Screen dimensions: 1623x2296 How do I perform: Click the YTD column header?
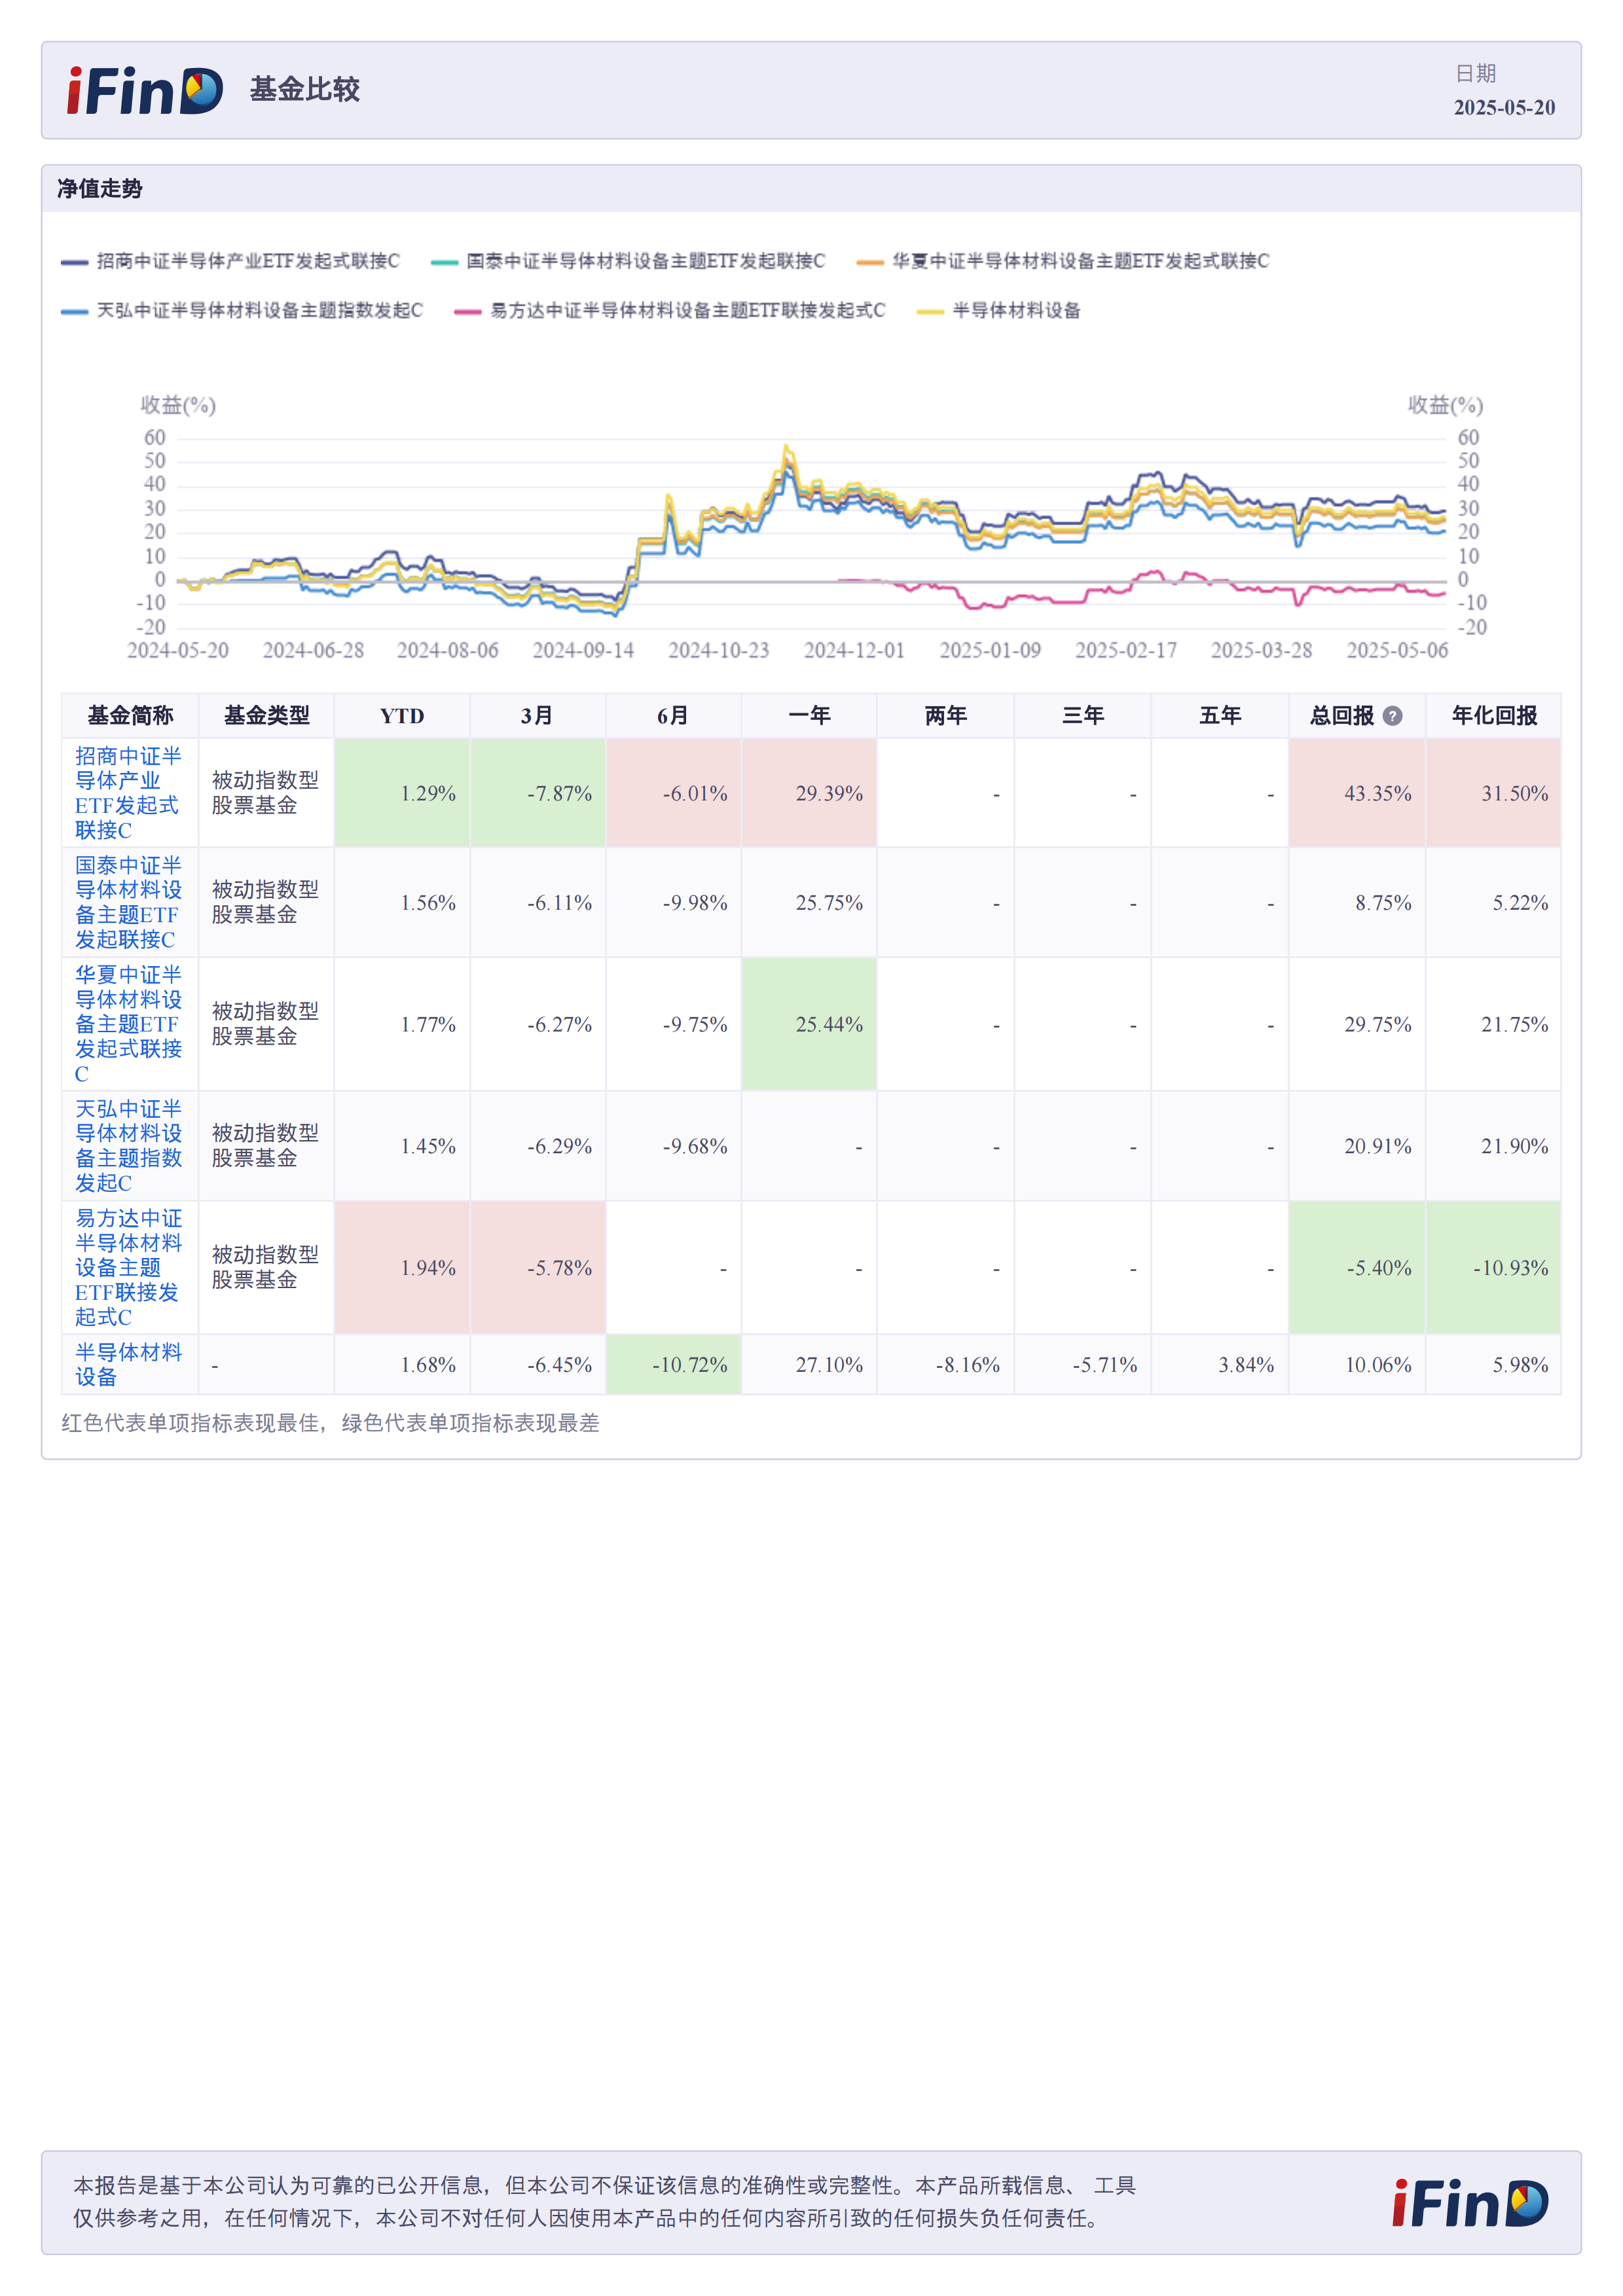[x=402, y=716]
